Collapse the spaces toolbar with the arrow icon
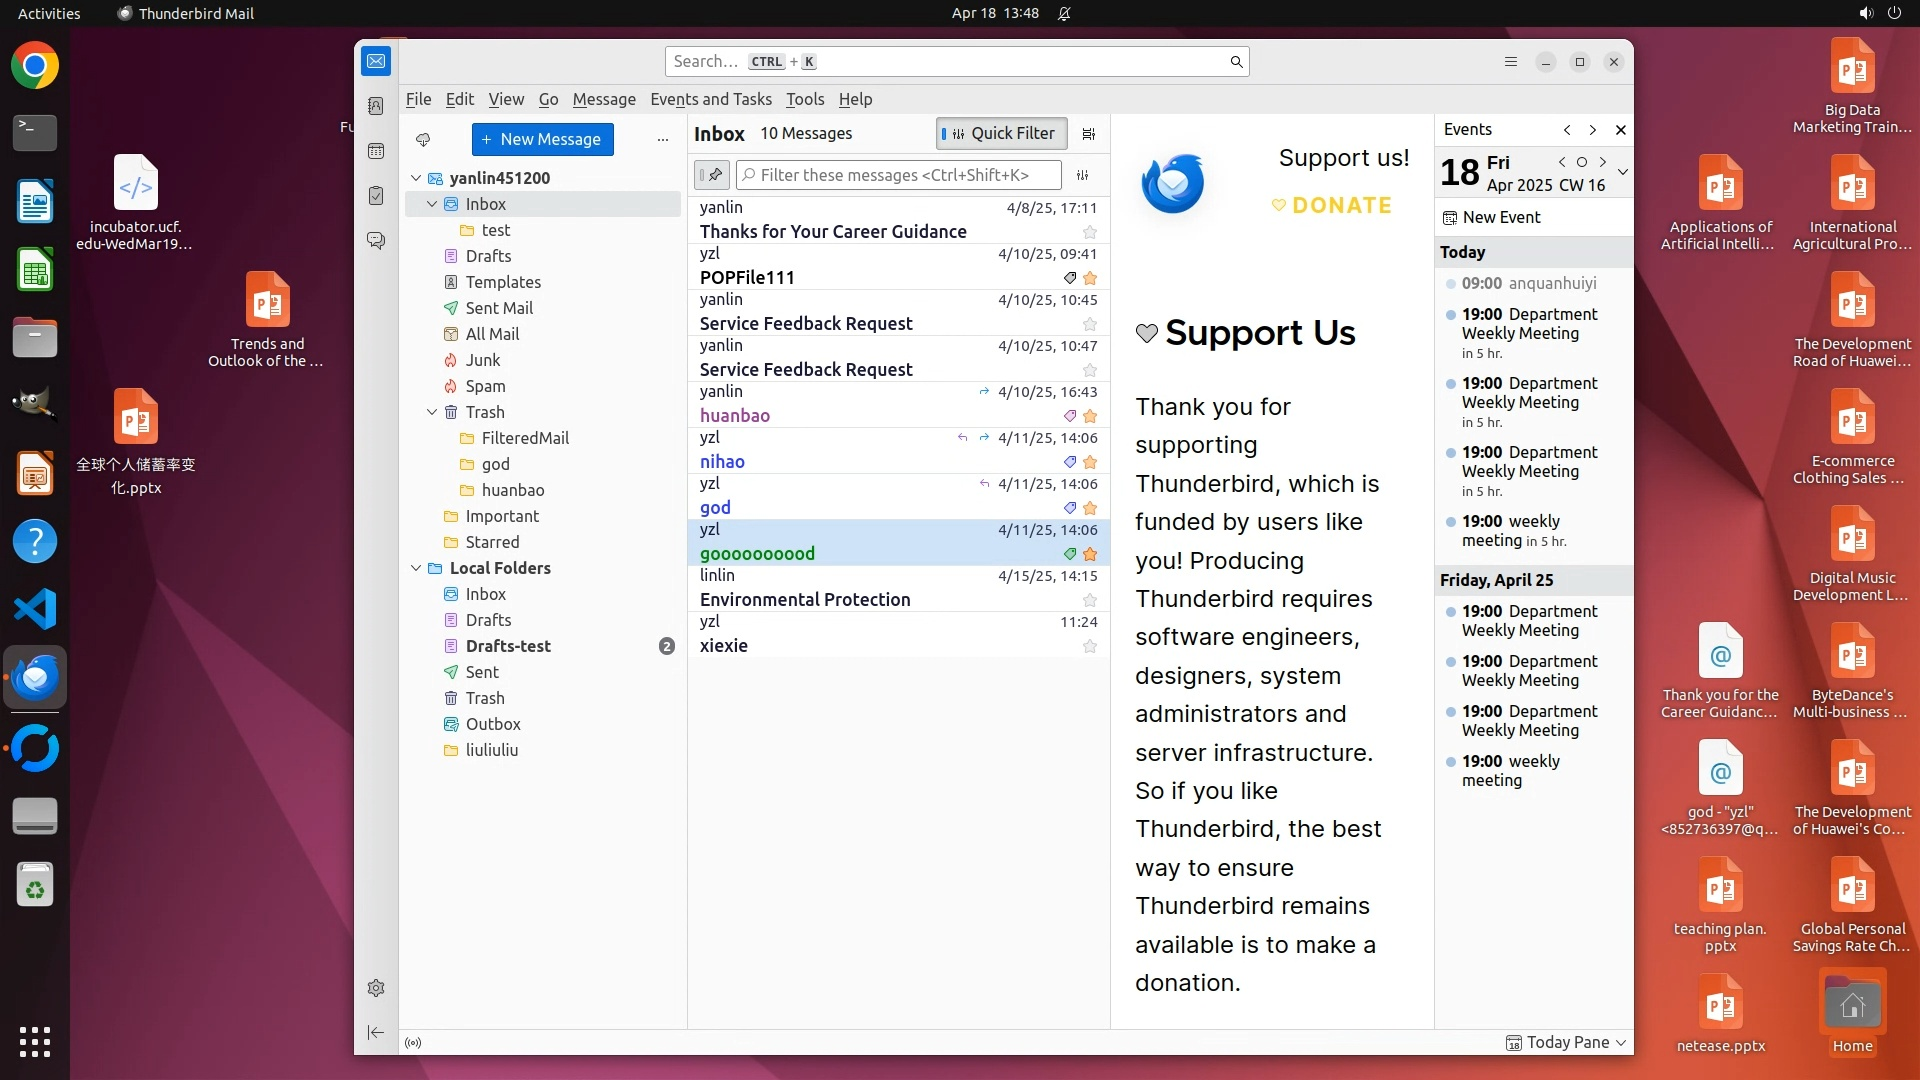 pyautogui.click(x=376, y=1032)
